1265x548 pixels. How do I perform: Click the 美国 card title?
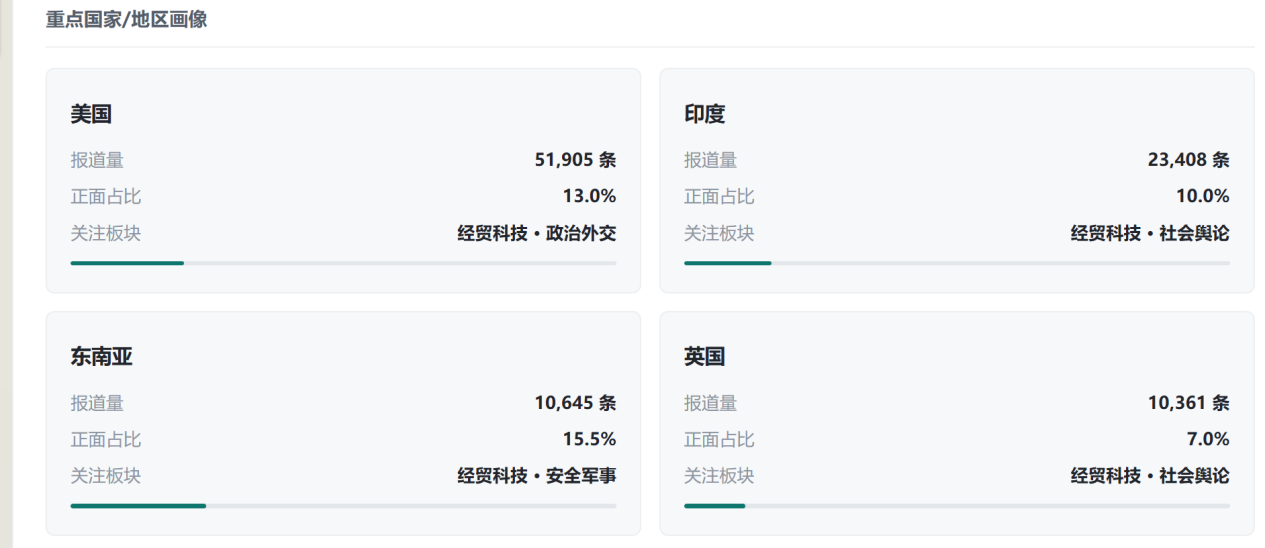click(x=91, y=114)
